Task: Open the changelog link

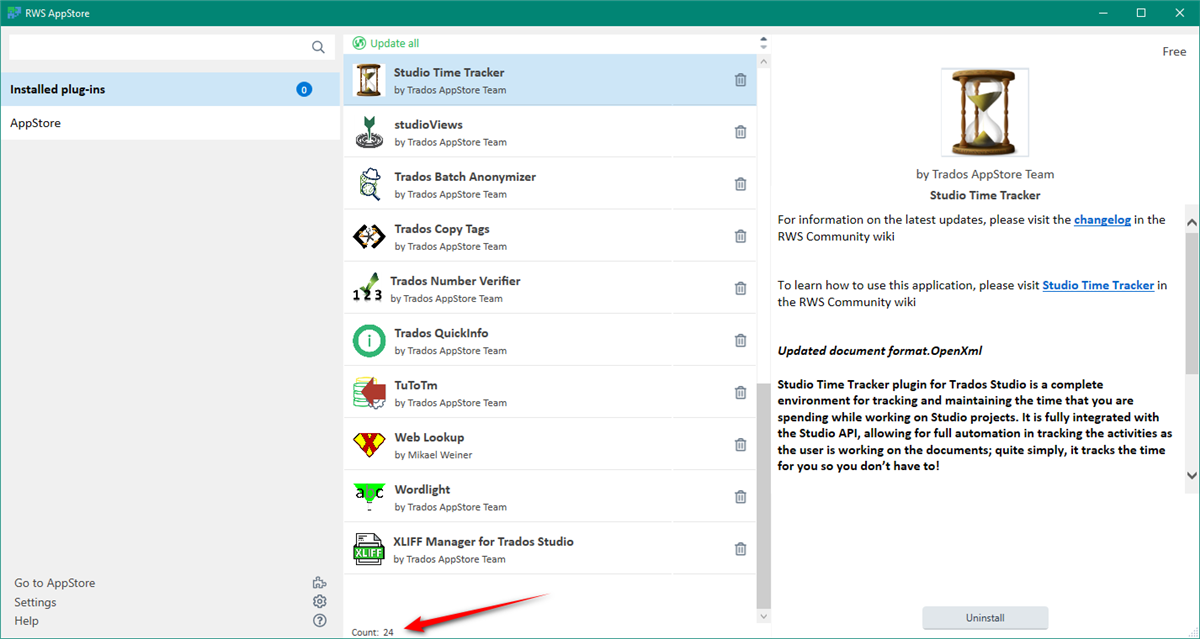Action: coord(1102,219)
